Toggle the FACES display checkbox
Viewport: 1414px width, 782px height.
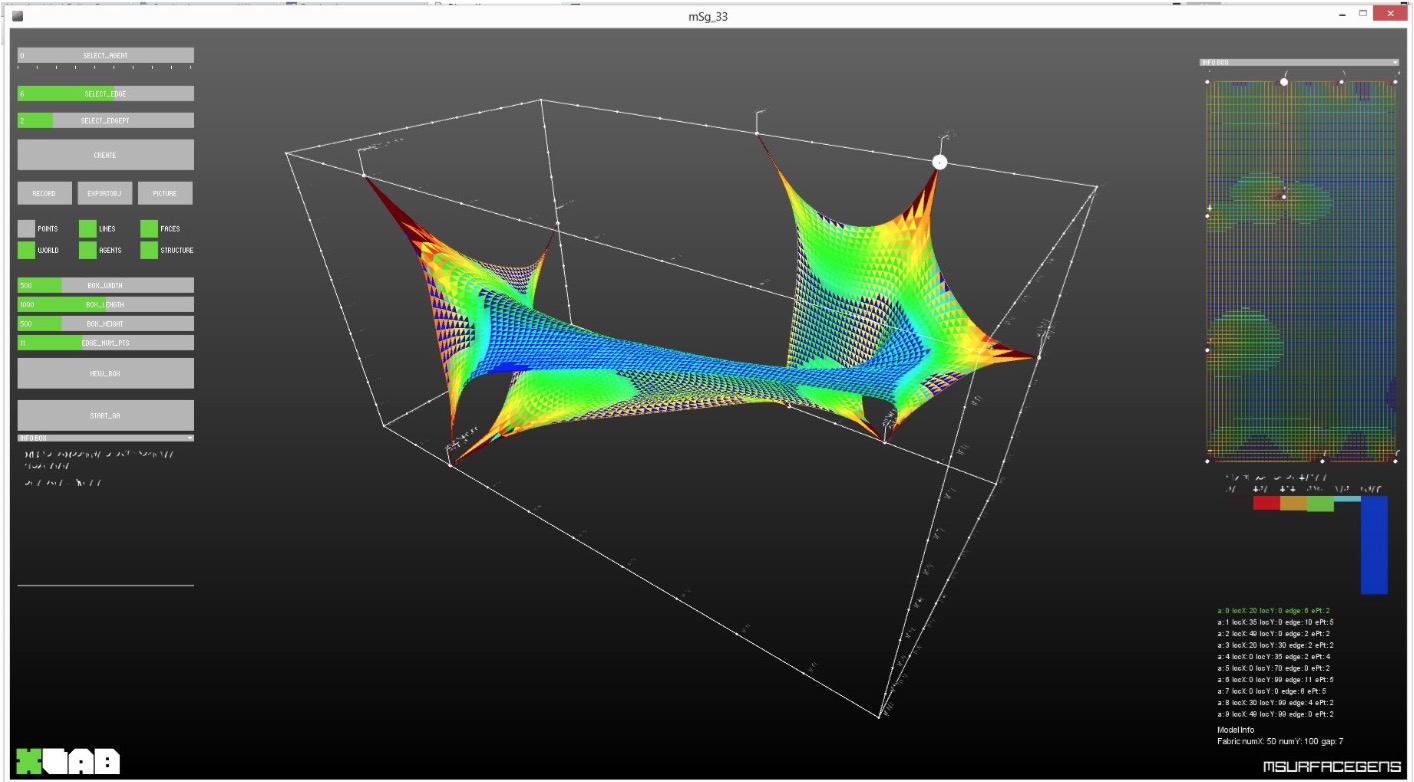pyautogui.click(x=149, y=229)
